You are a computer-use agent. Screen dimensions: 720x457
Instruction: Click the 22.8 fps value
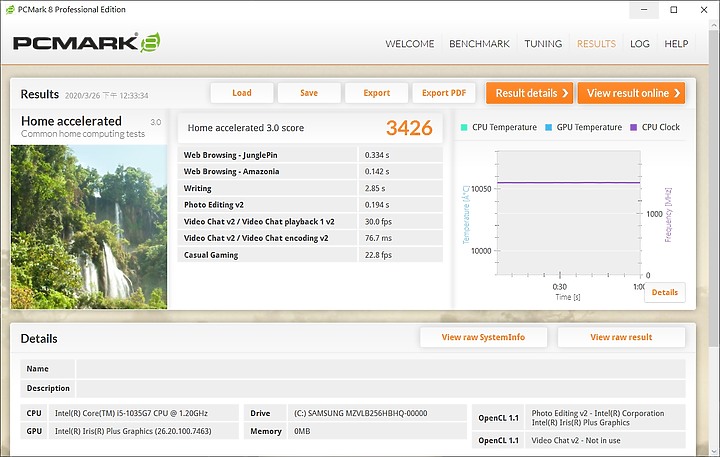pos(378,255)
